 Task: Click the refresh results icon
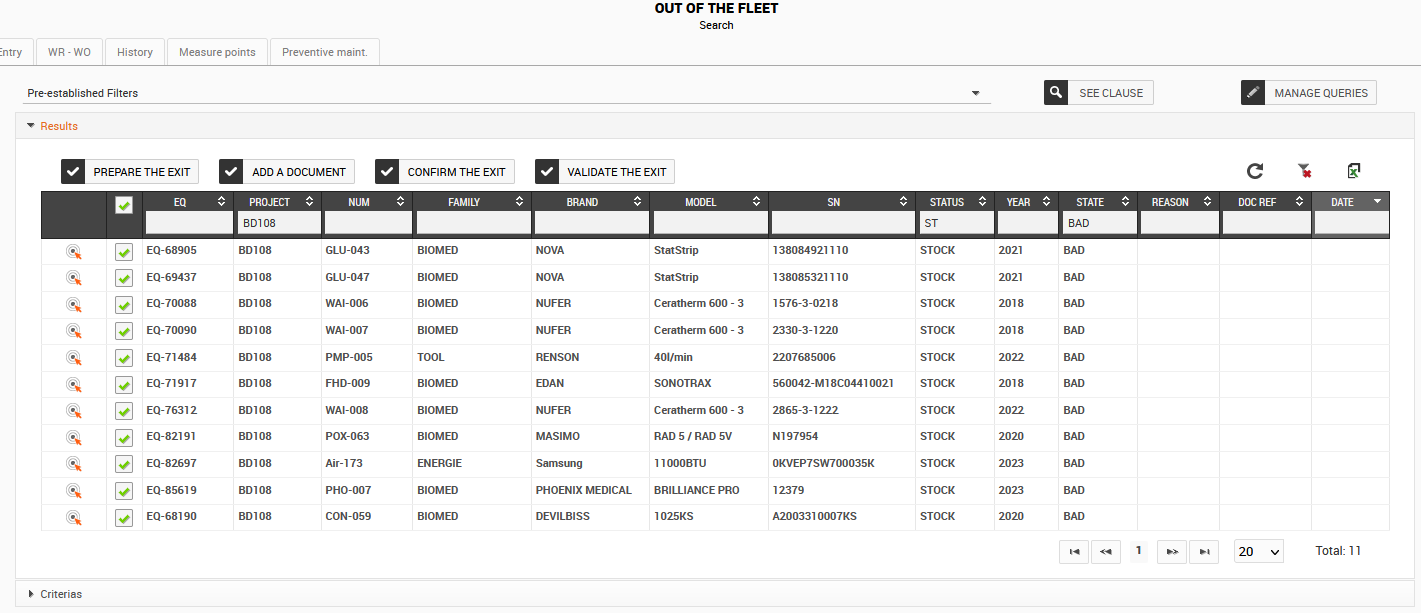(x=1255, y=171)
